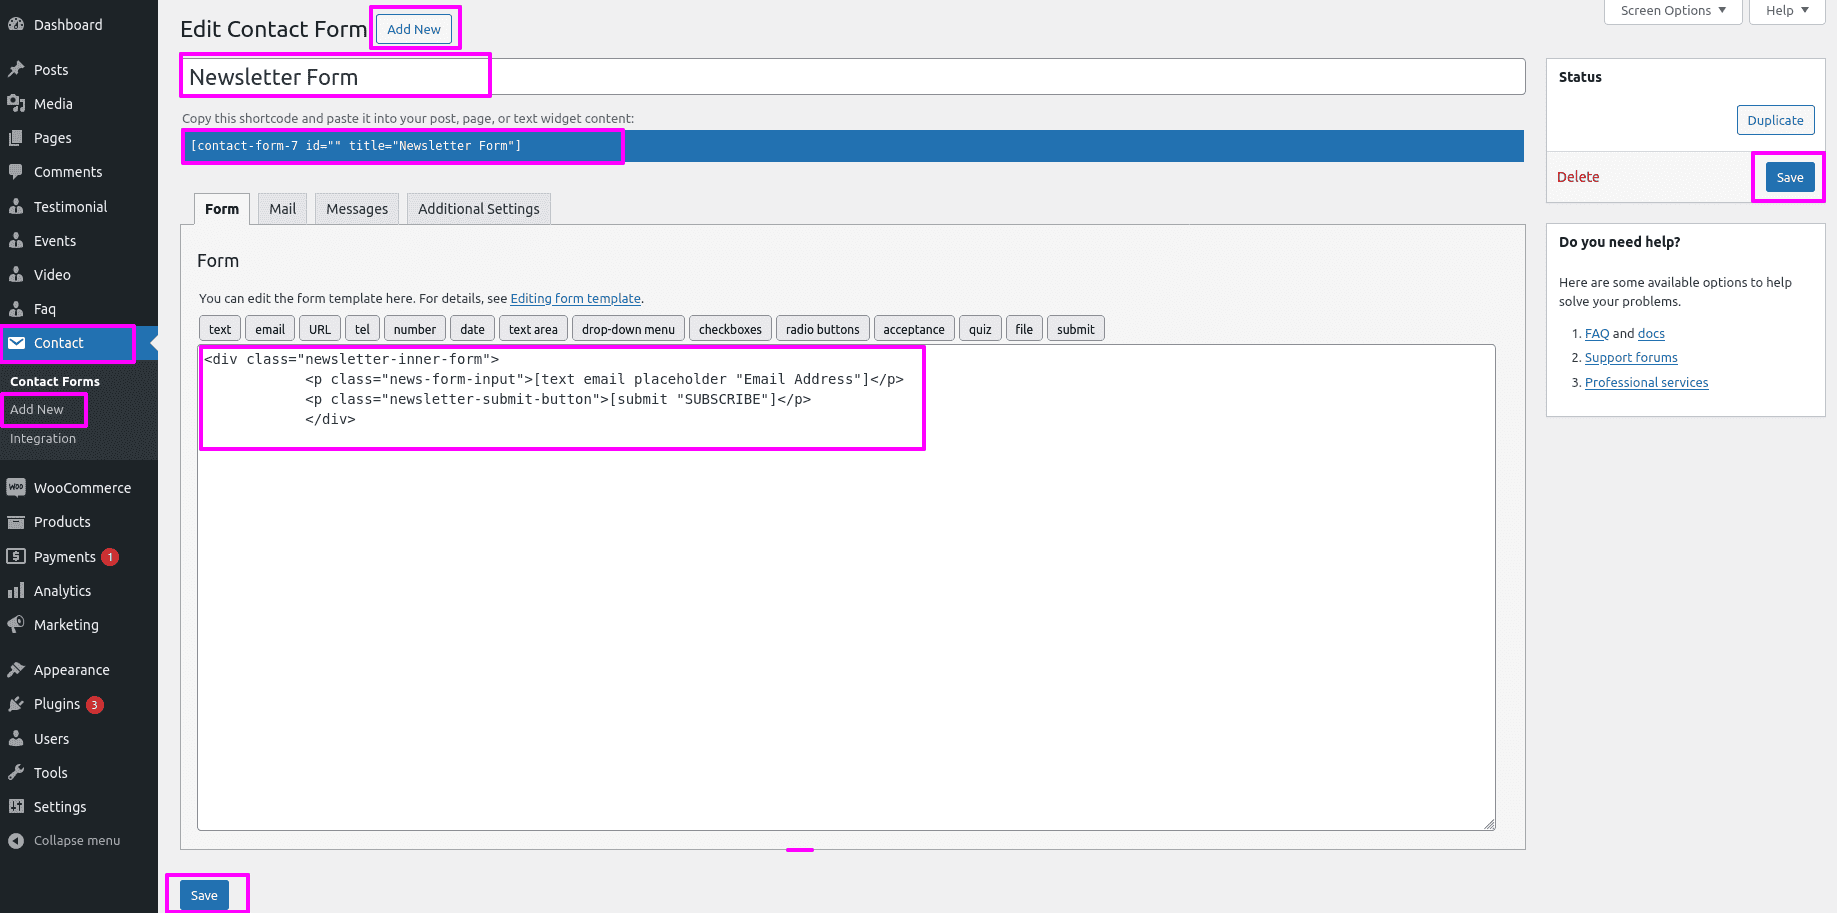The height and width of the screenshot is (913, 1837).
Task: Click the Duplicate button
Action: pos(1775,120)
